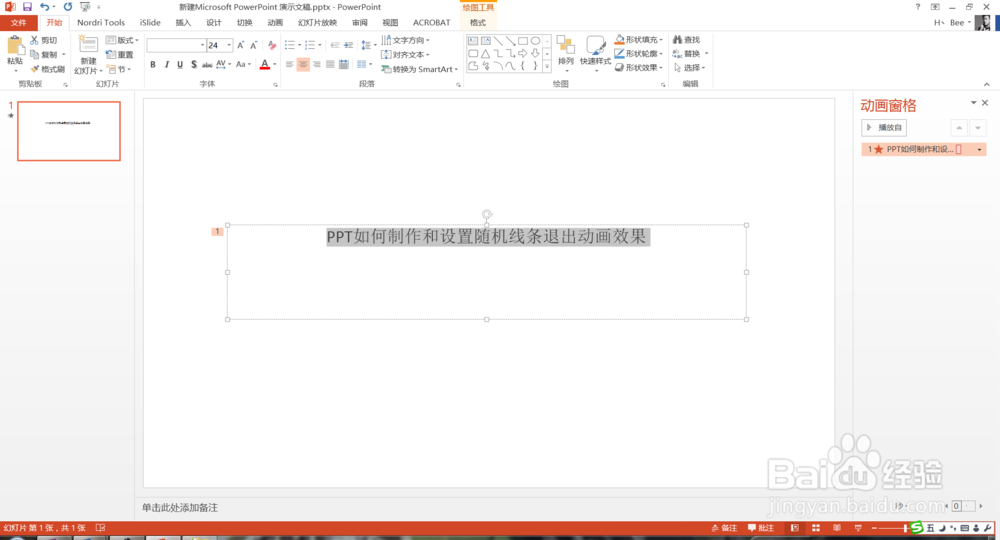This screenshot has height=540, width=1000.
Task: Click the 快速样式 quick styles button
Action: 595,52
